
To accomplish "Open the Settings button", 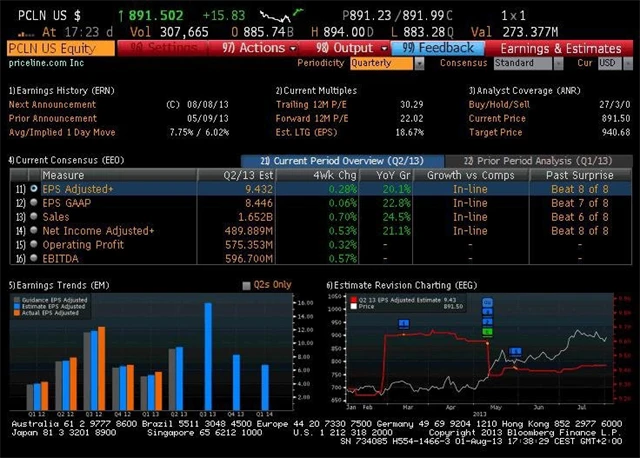I will [165, 48].
